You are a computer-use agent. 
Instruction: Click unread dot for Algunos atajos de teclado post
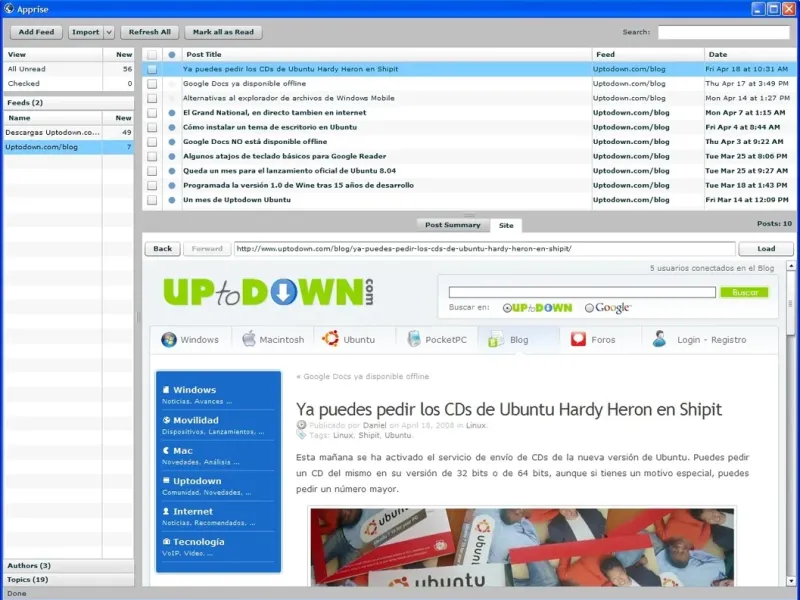172,157
